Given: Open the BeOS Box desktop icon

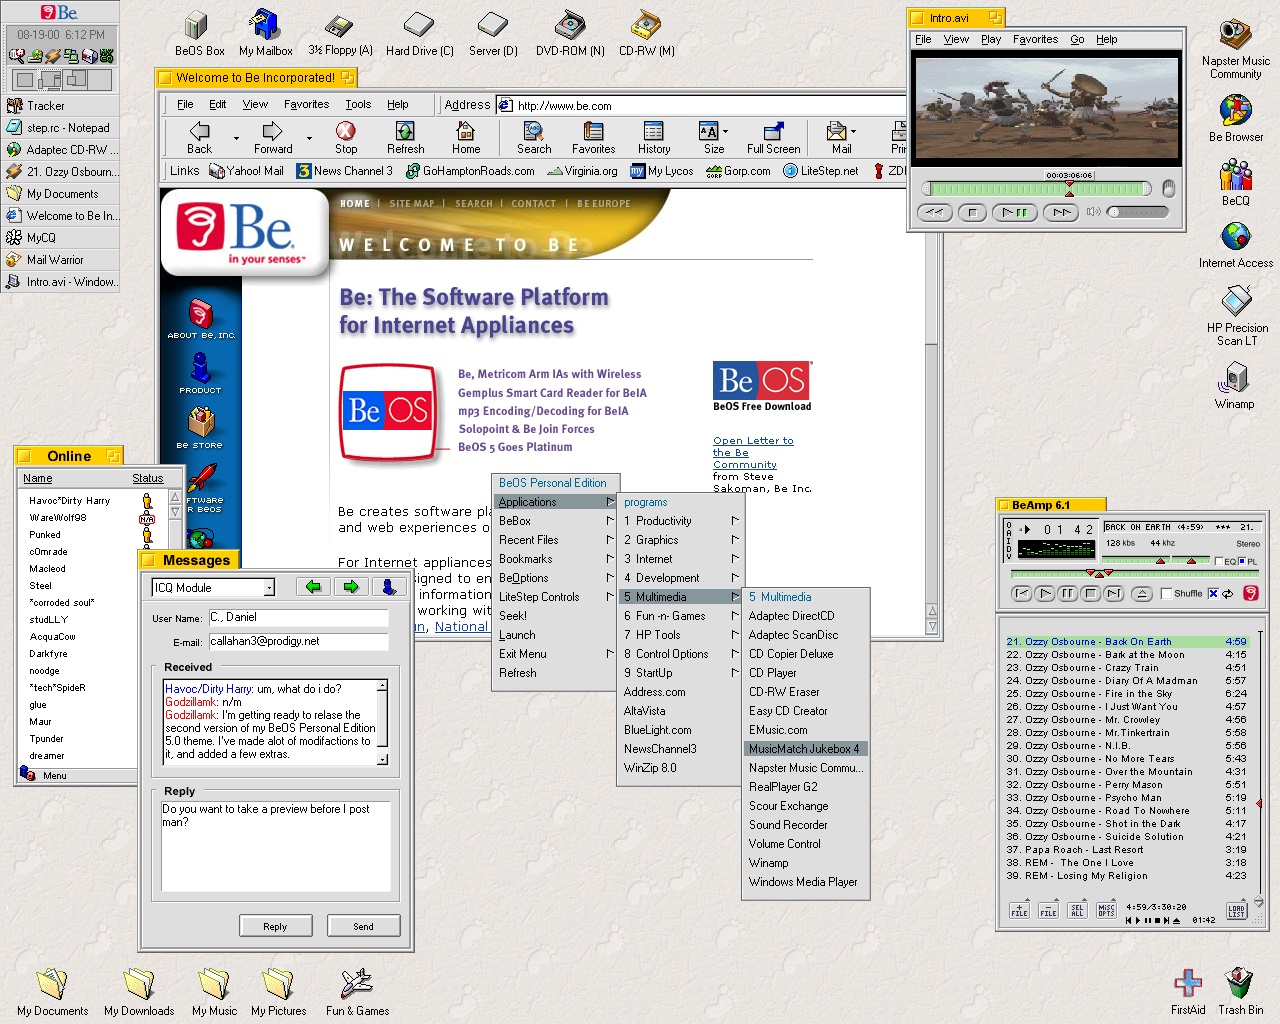Looking at the screenshot, I should 199,33.
